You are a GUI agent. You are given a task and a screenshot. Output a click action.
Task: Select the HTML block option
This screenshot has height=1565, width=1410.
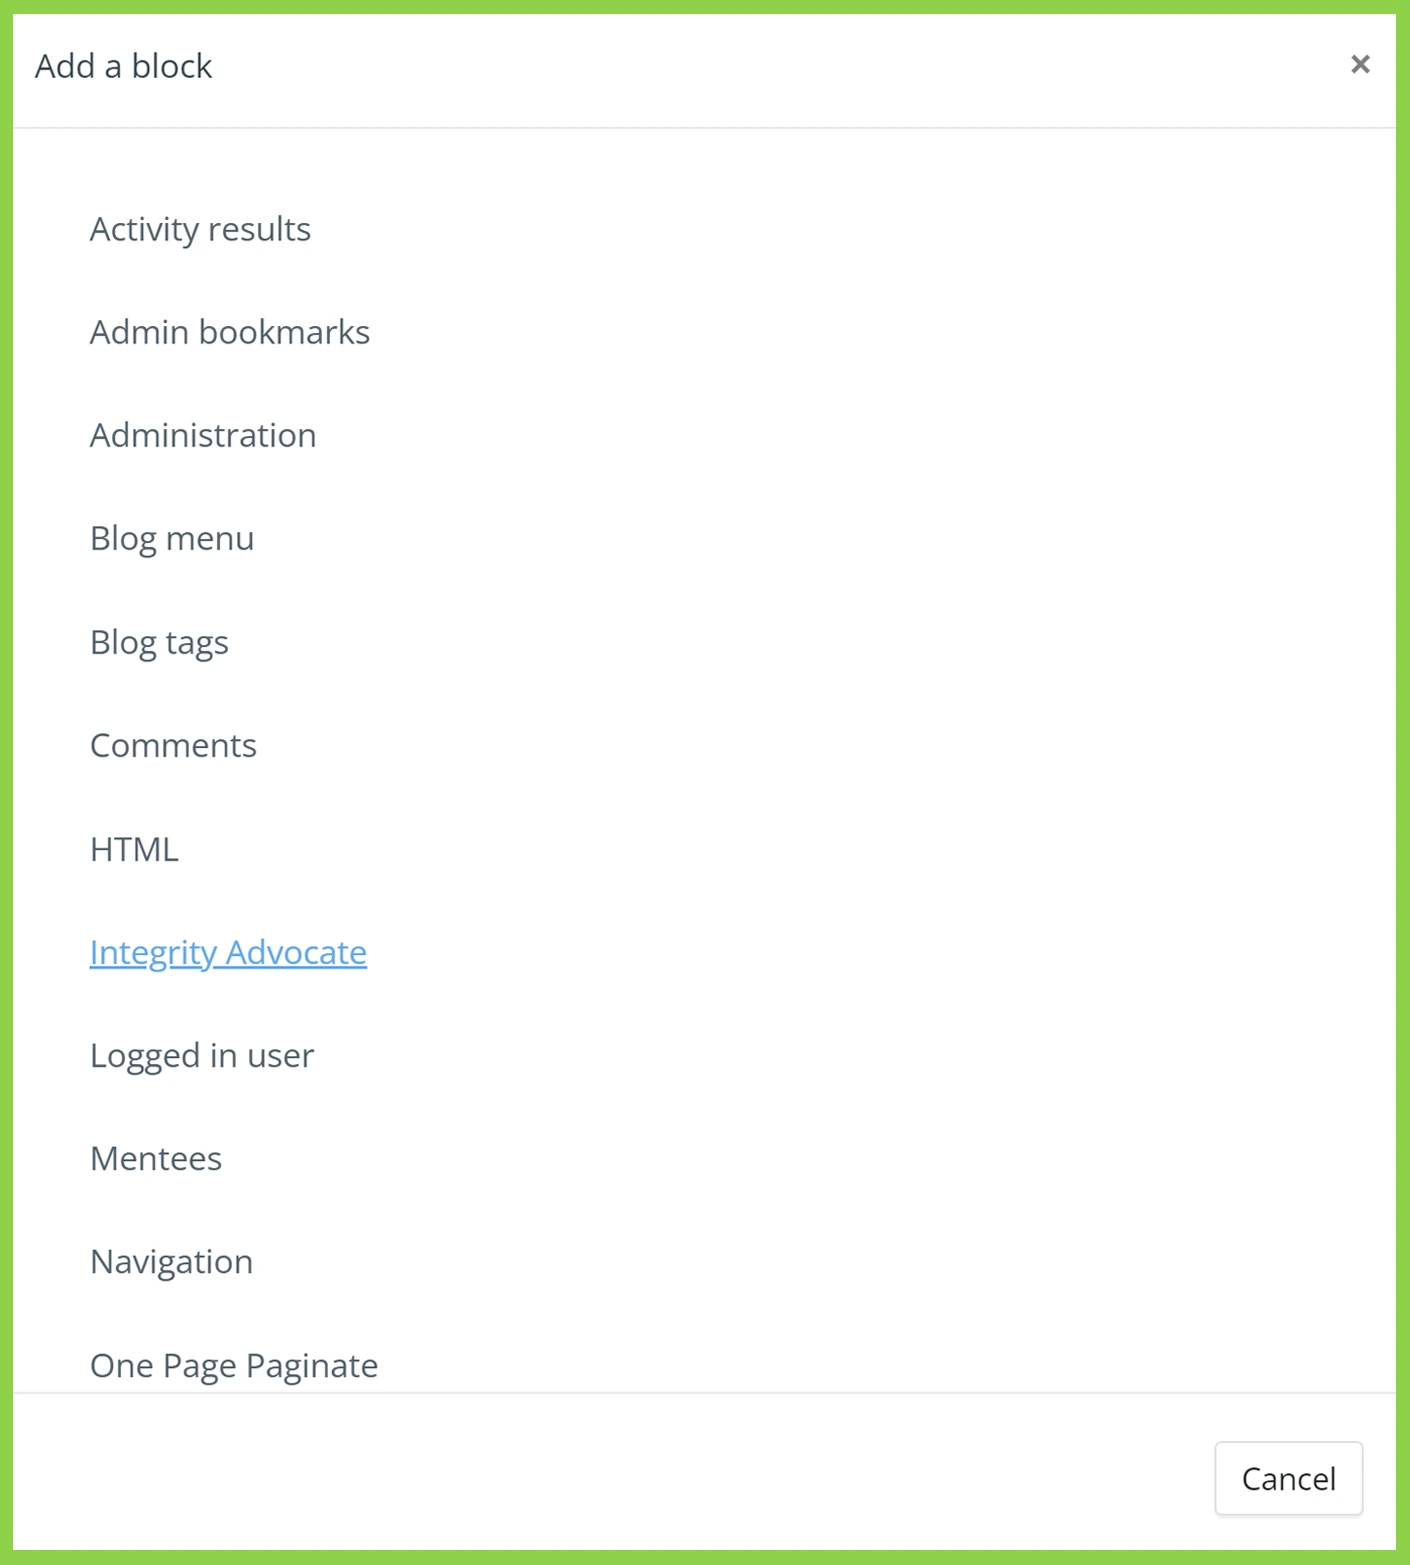coord(134,849)
